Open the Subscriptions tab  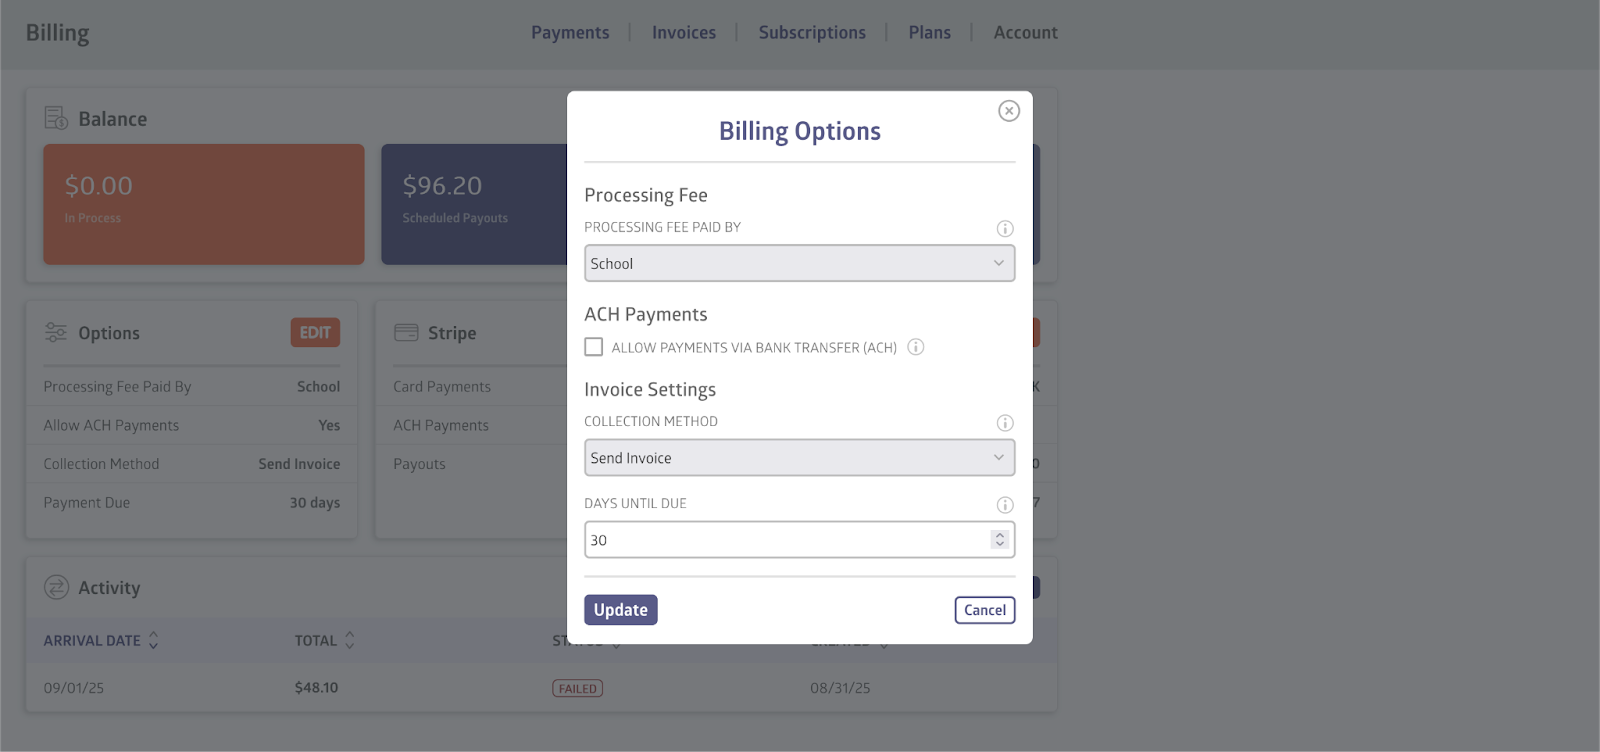click(x=812, y=33)
